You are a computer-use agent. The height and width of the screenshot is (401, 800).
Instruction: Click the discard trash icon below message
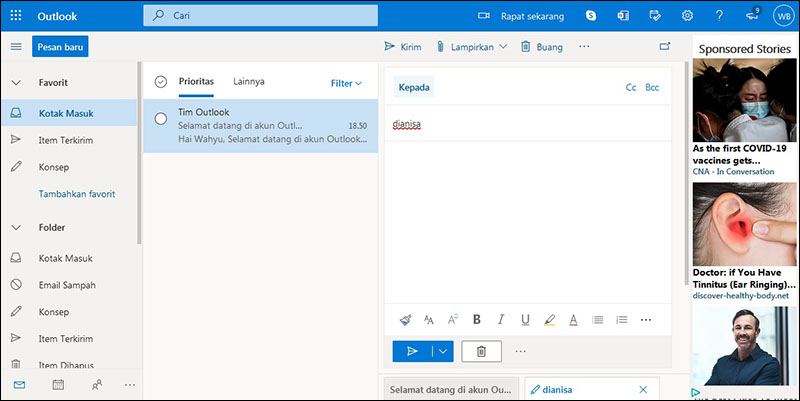(481, 351)
